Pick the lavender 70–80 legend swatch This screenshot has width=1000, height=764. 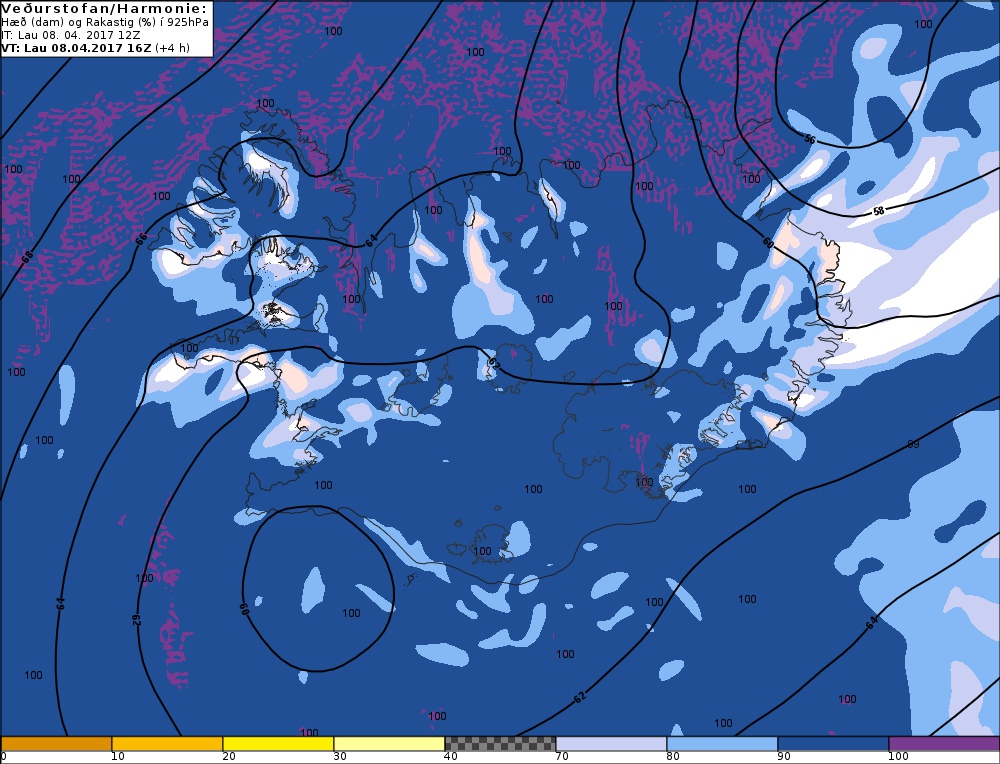(611, 744)
